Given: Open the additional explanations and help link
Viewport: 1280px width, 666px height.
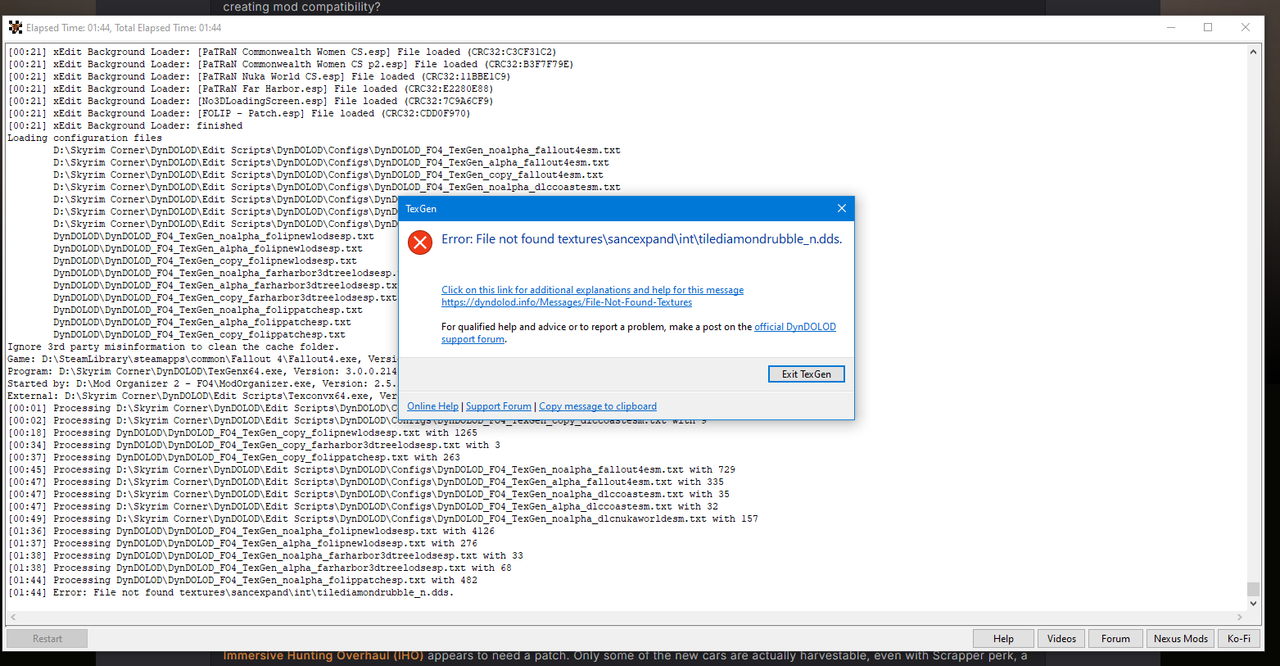Looking at the screenshot, I should point(592,290).
